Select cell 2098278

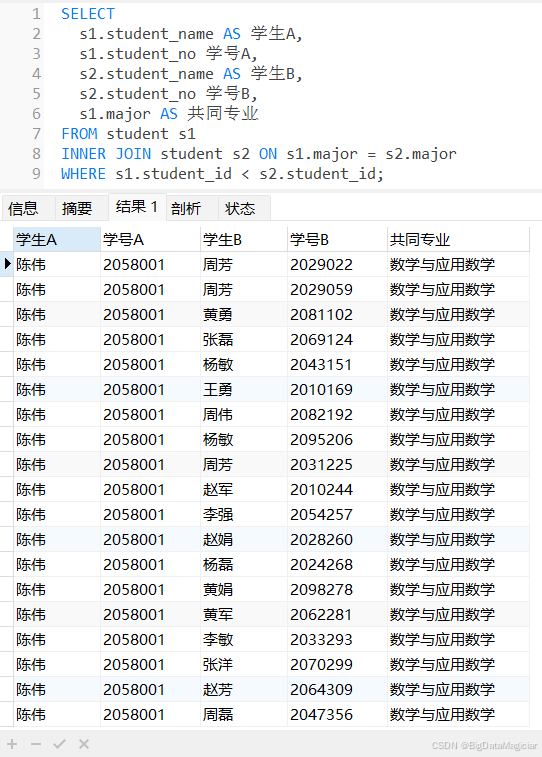(x=337, y=589)
